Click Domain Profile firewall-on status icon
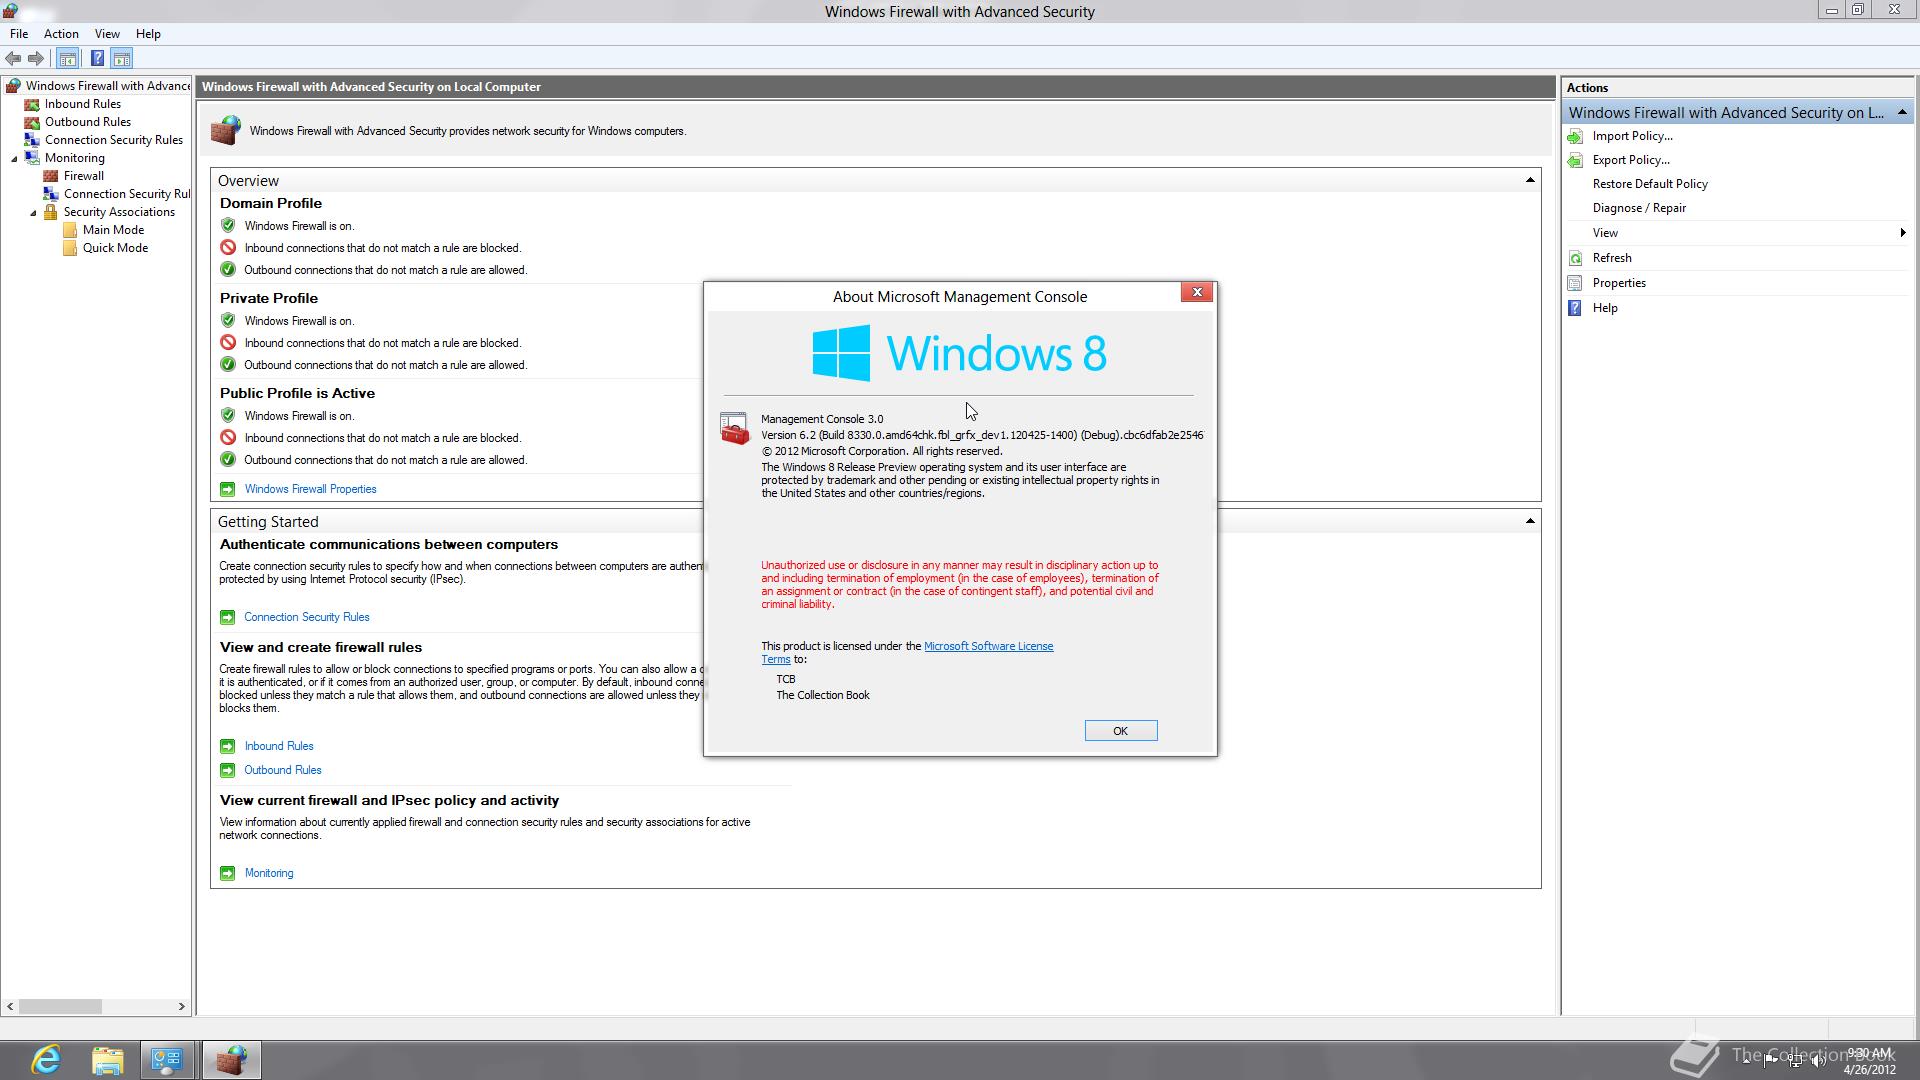The height and width of the screenshot is (1080, 1920). tap(228, 225)
